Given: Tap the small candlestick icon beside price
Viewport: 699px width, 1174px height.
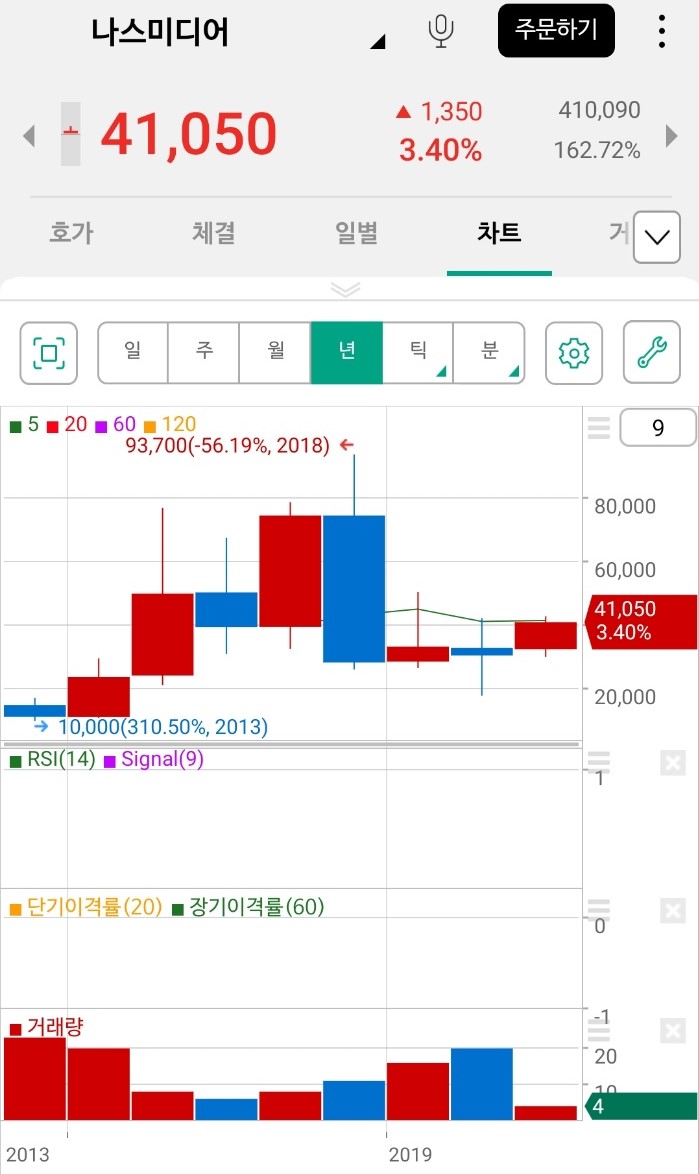Looking at the screenshot, I should [70, 133].
